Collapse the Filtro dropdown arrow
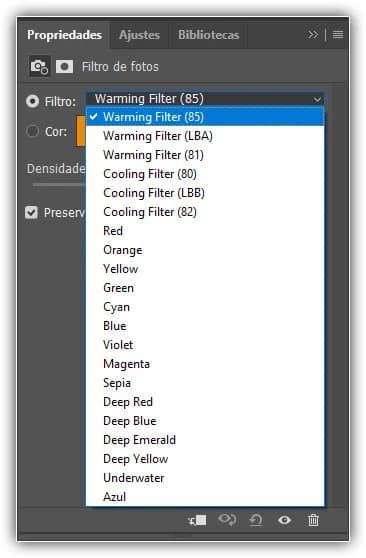The width and height of the screenshot is (366, 558). pos(317,99)
